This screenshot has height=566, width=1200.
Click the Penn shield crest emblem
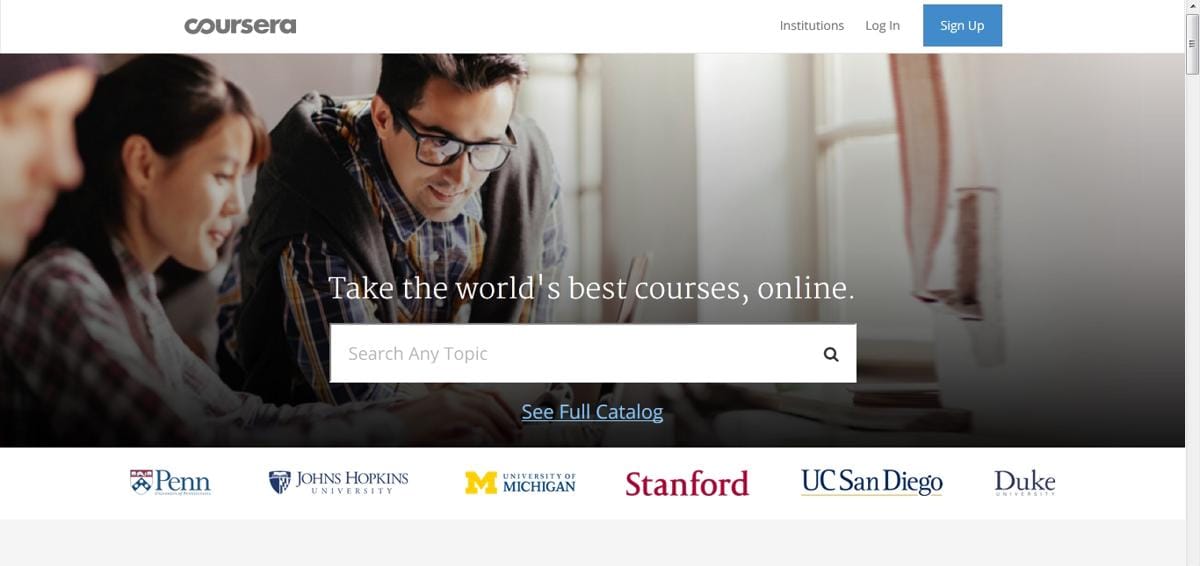pos(141,481)
